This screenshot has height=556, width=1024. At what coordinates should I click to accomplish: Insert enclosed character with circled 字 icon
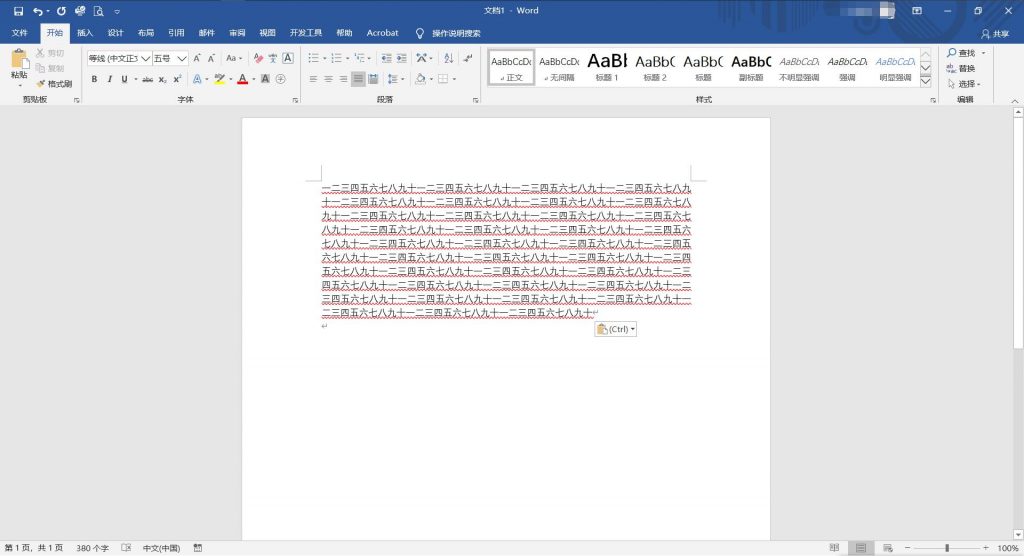[x=280, y=79]
